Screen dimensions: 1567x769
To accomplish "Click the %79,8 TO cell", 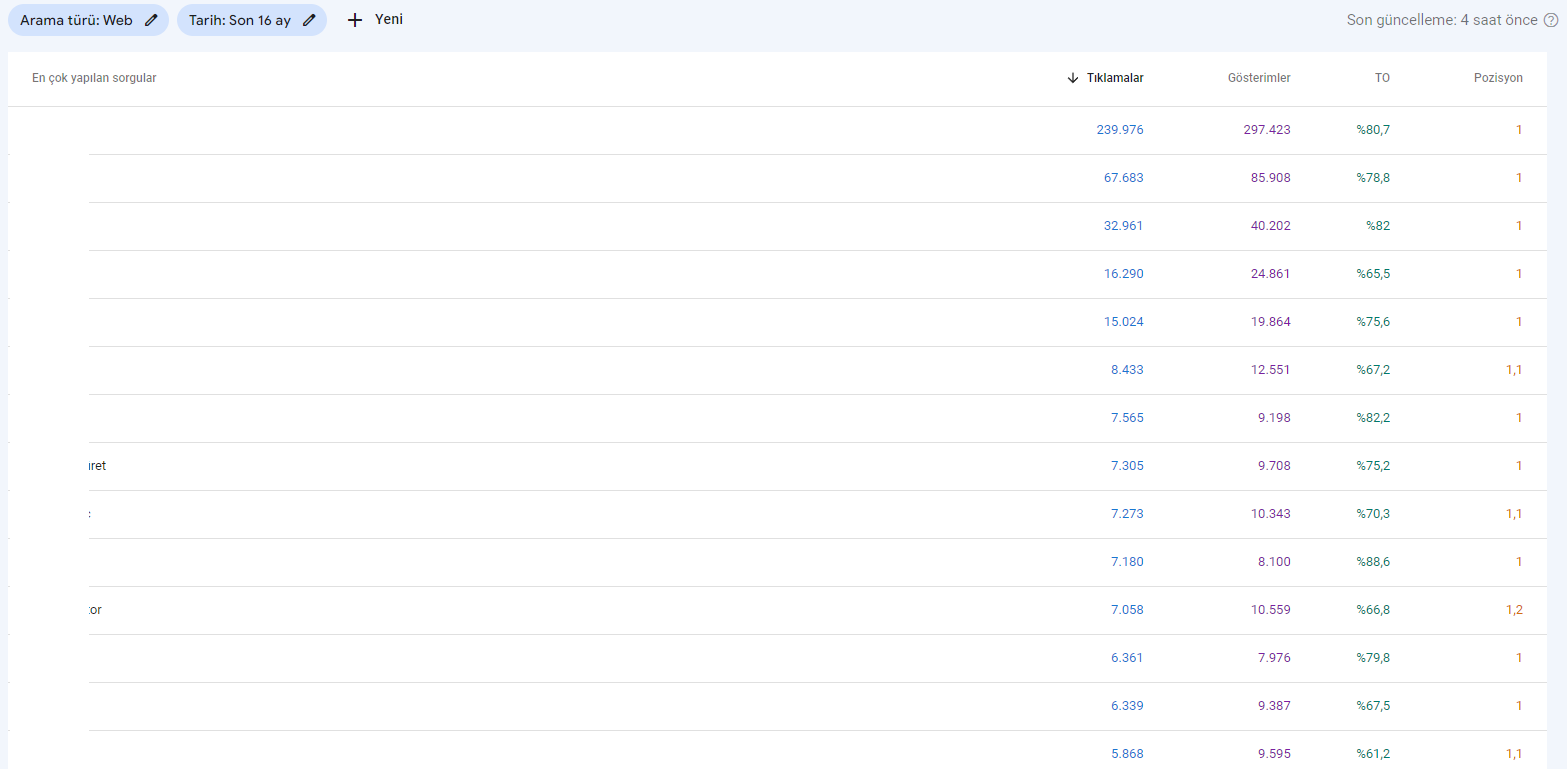I will [1373, 658].
